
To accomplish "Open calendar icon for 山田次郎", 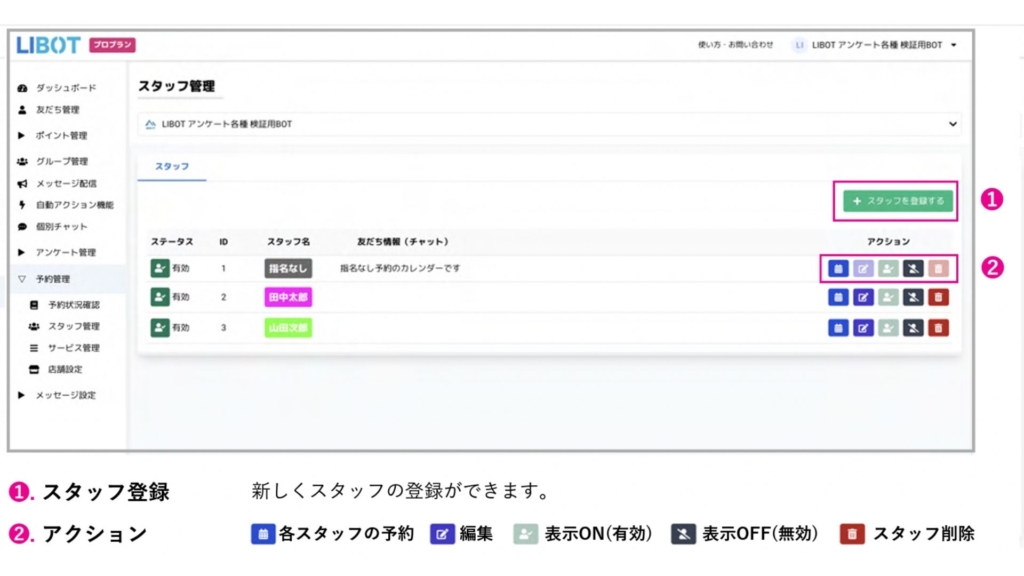I will [838, 328].
